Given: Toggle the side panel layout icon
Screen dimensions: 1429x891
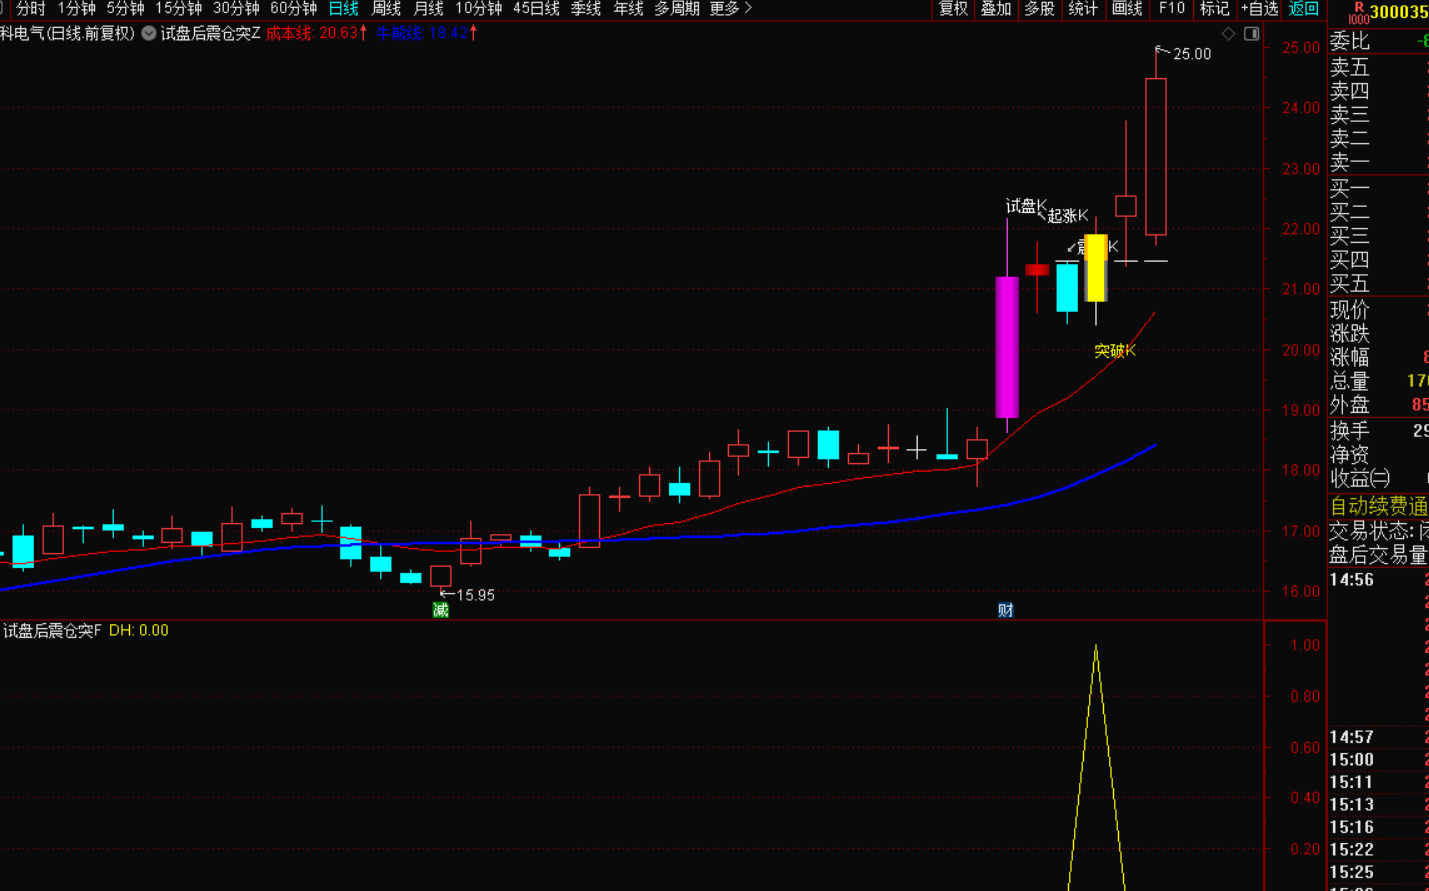Looking at the screenshot, I should click(1251, 34).
